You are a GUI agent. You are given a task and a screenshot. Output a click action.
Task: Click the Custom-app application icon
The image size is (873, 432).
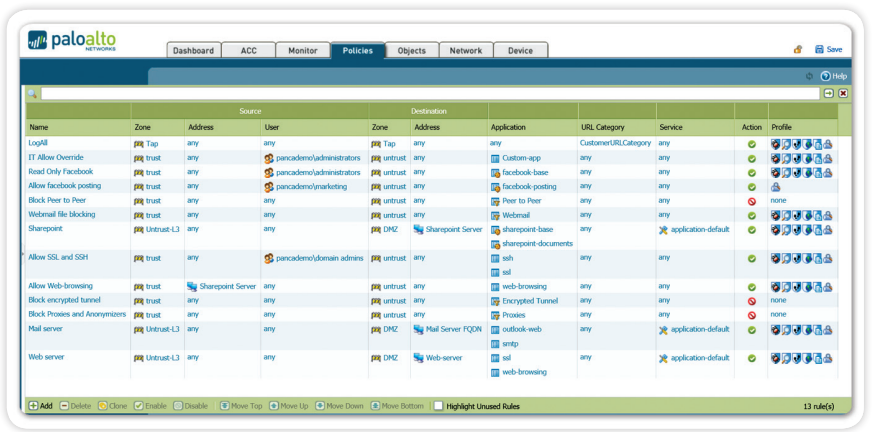point(495,159)
